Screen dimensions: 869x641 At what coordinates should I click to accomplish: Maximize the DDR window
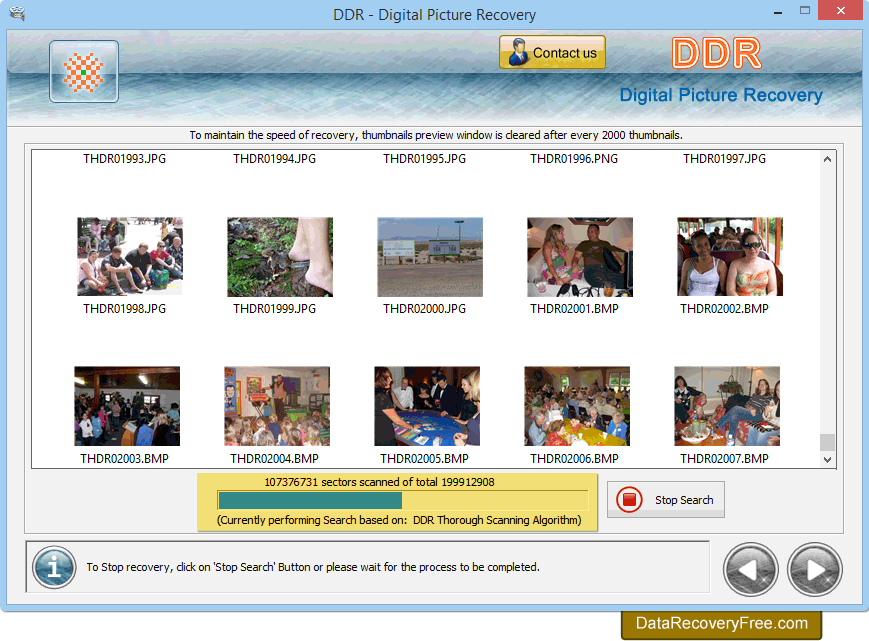tap(805, 11)
